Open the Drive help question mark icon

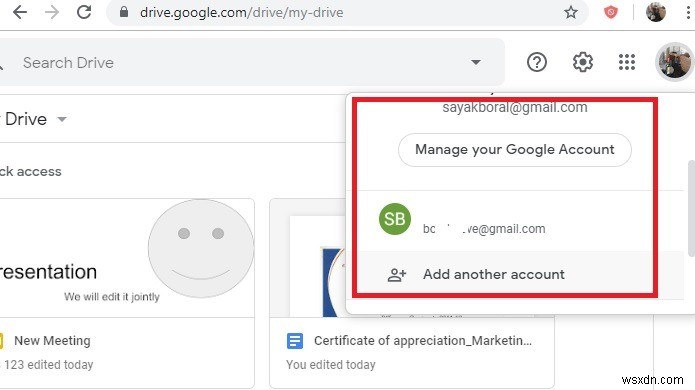537,62
